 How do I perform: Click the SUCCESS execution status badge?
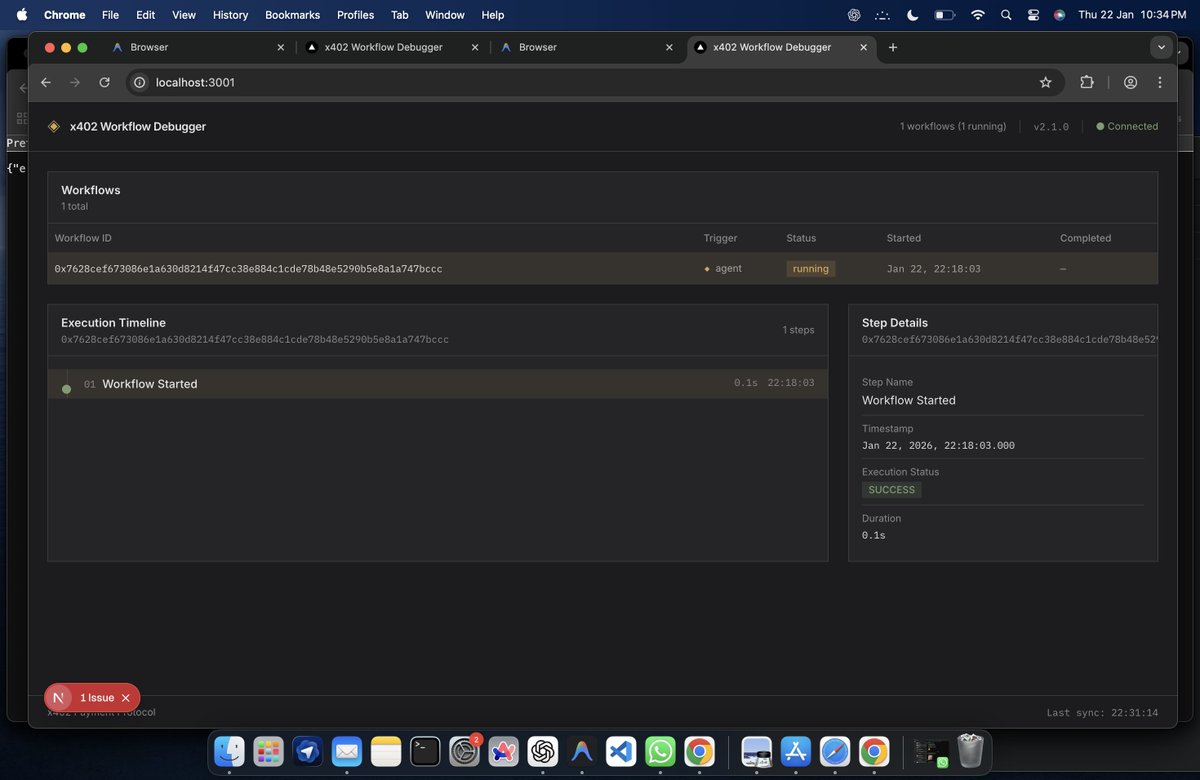click(x=891, y=490)
